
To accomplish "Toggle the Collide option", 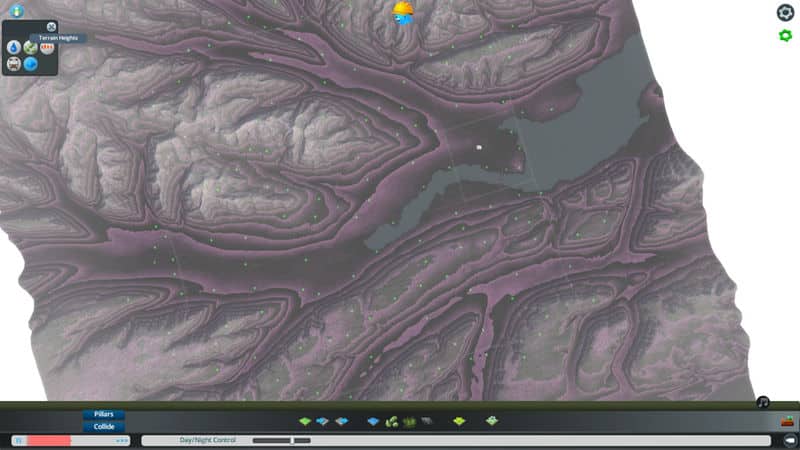I will 104,426.
